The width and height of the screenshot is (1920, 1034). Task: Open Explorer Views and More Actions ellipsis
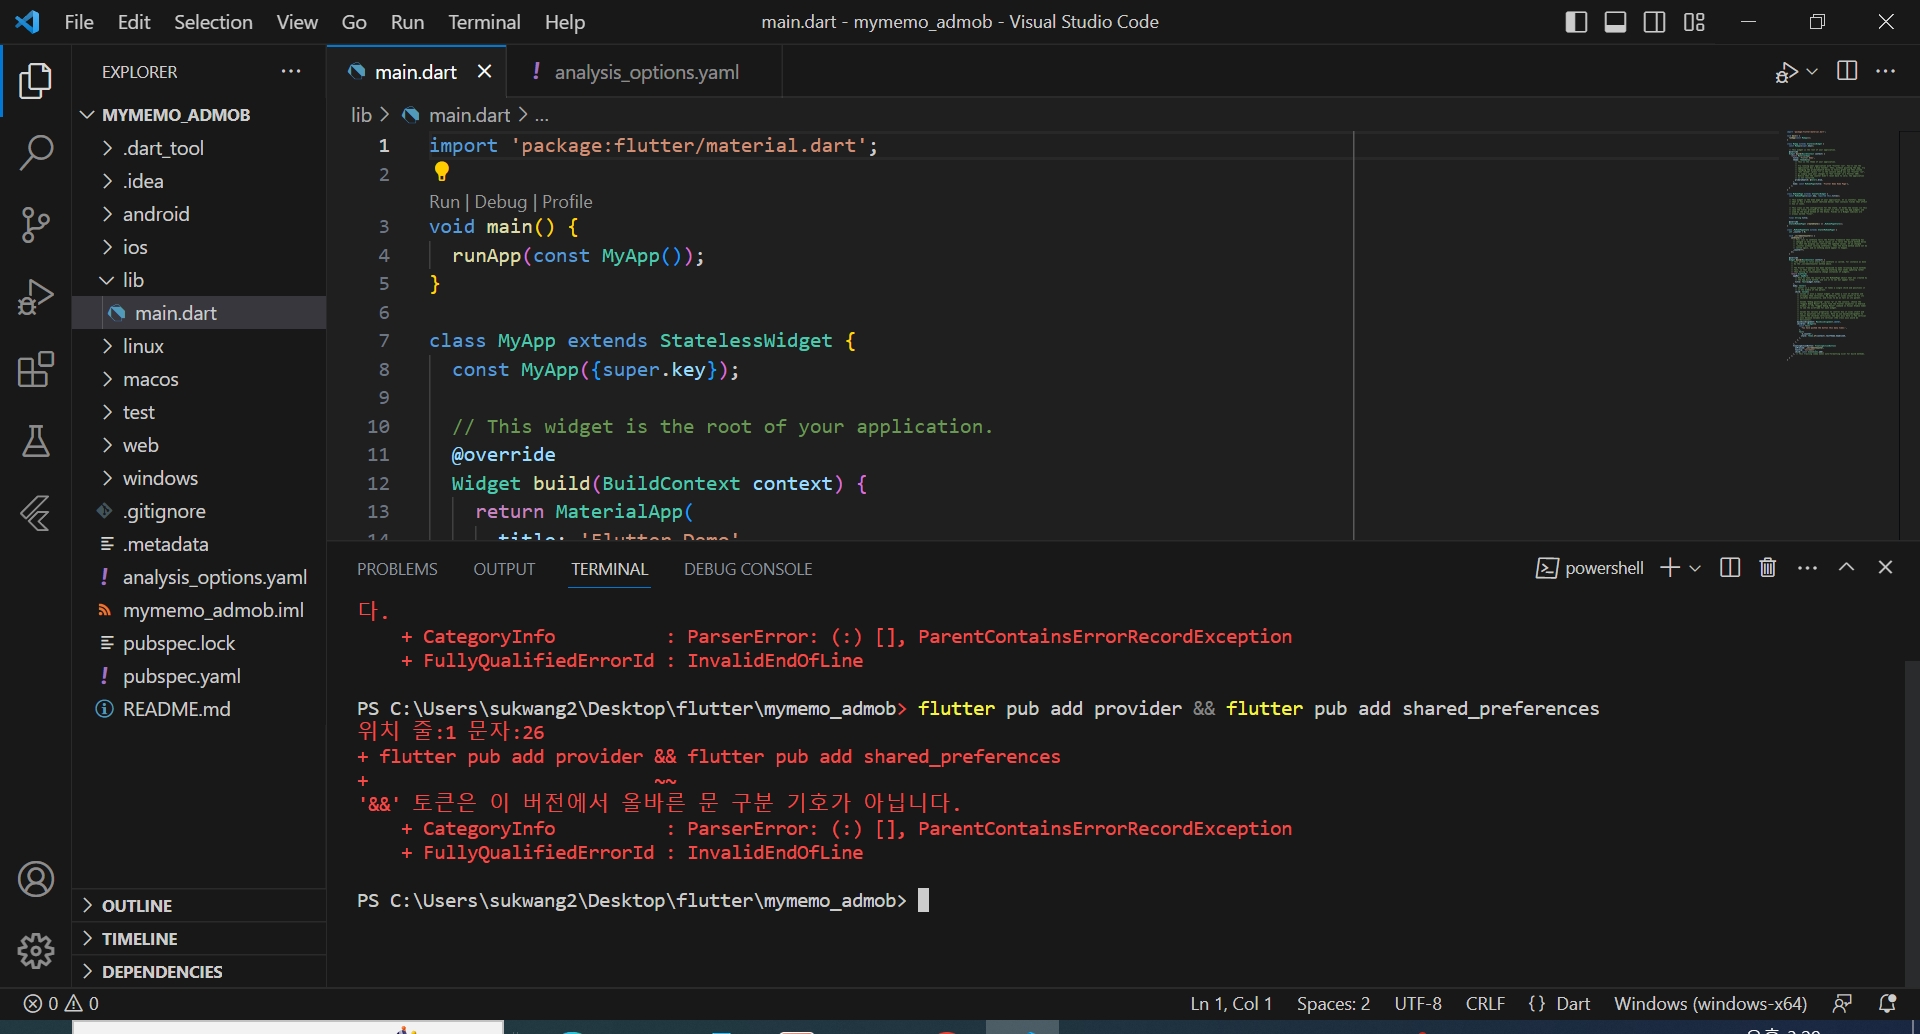click(x=291, y=71)
